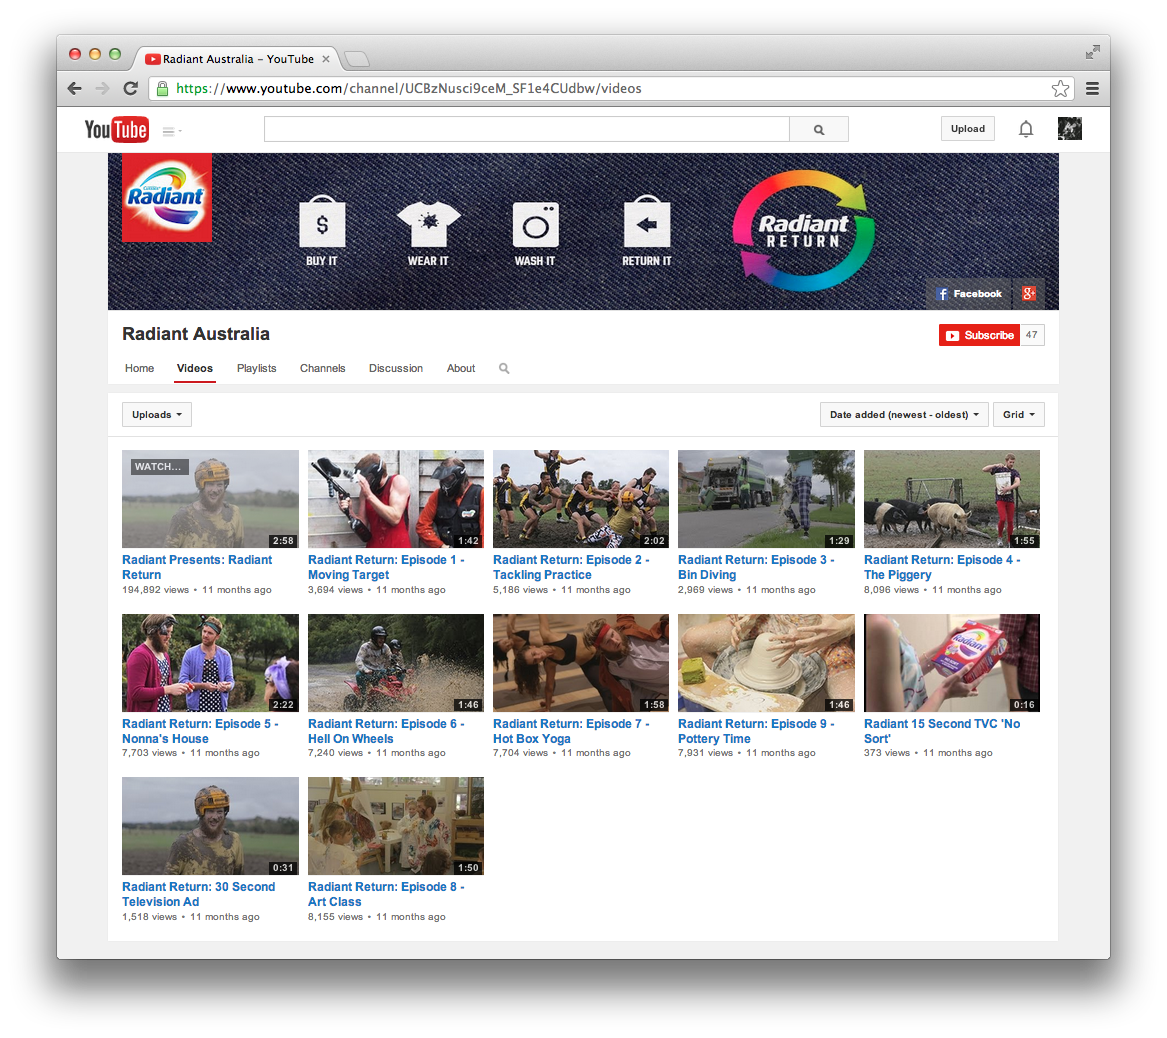
Task: Click title Radiant Return: Episode 7 Hot Box Yoga
Action: pyautogui.click(x=571, y=731)
